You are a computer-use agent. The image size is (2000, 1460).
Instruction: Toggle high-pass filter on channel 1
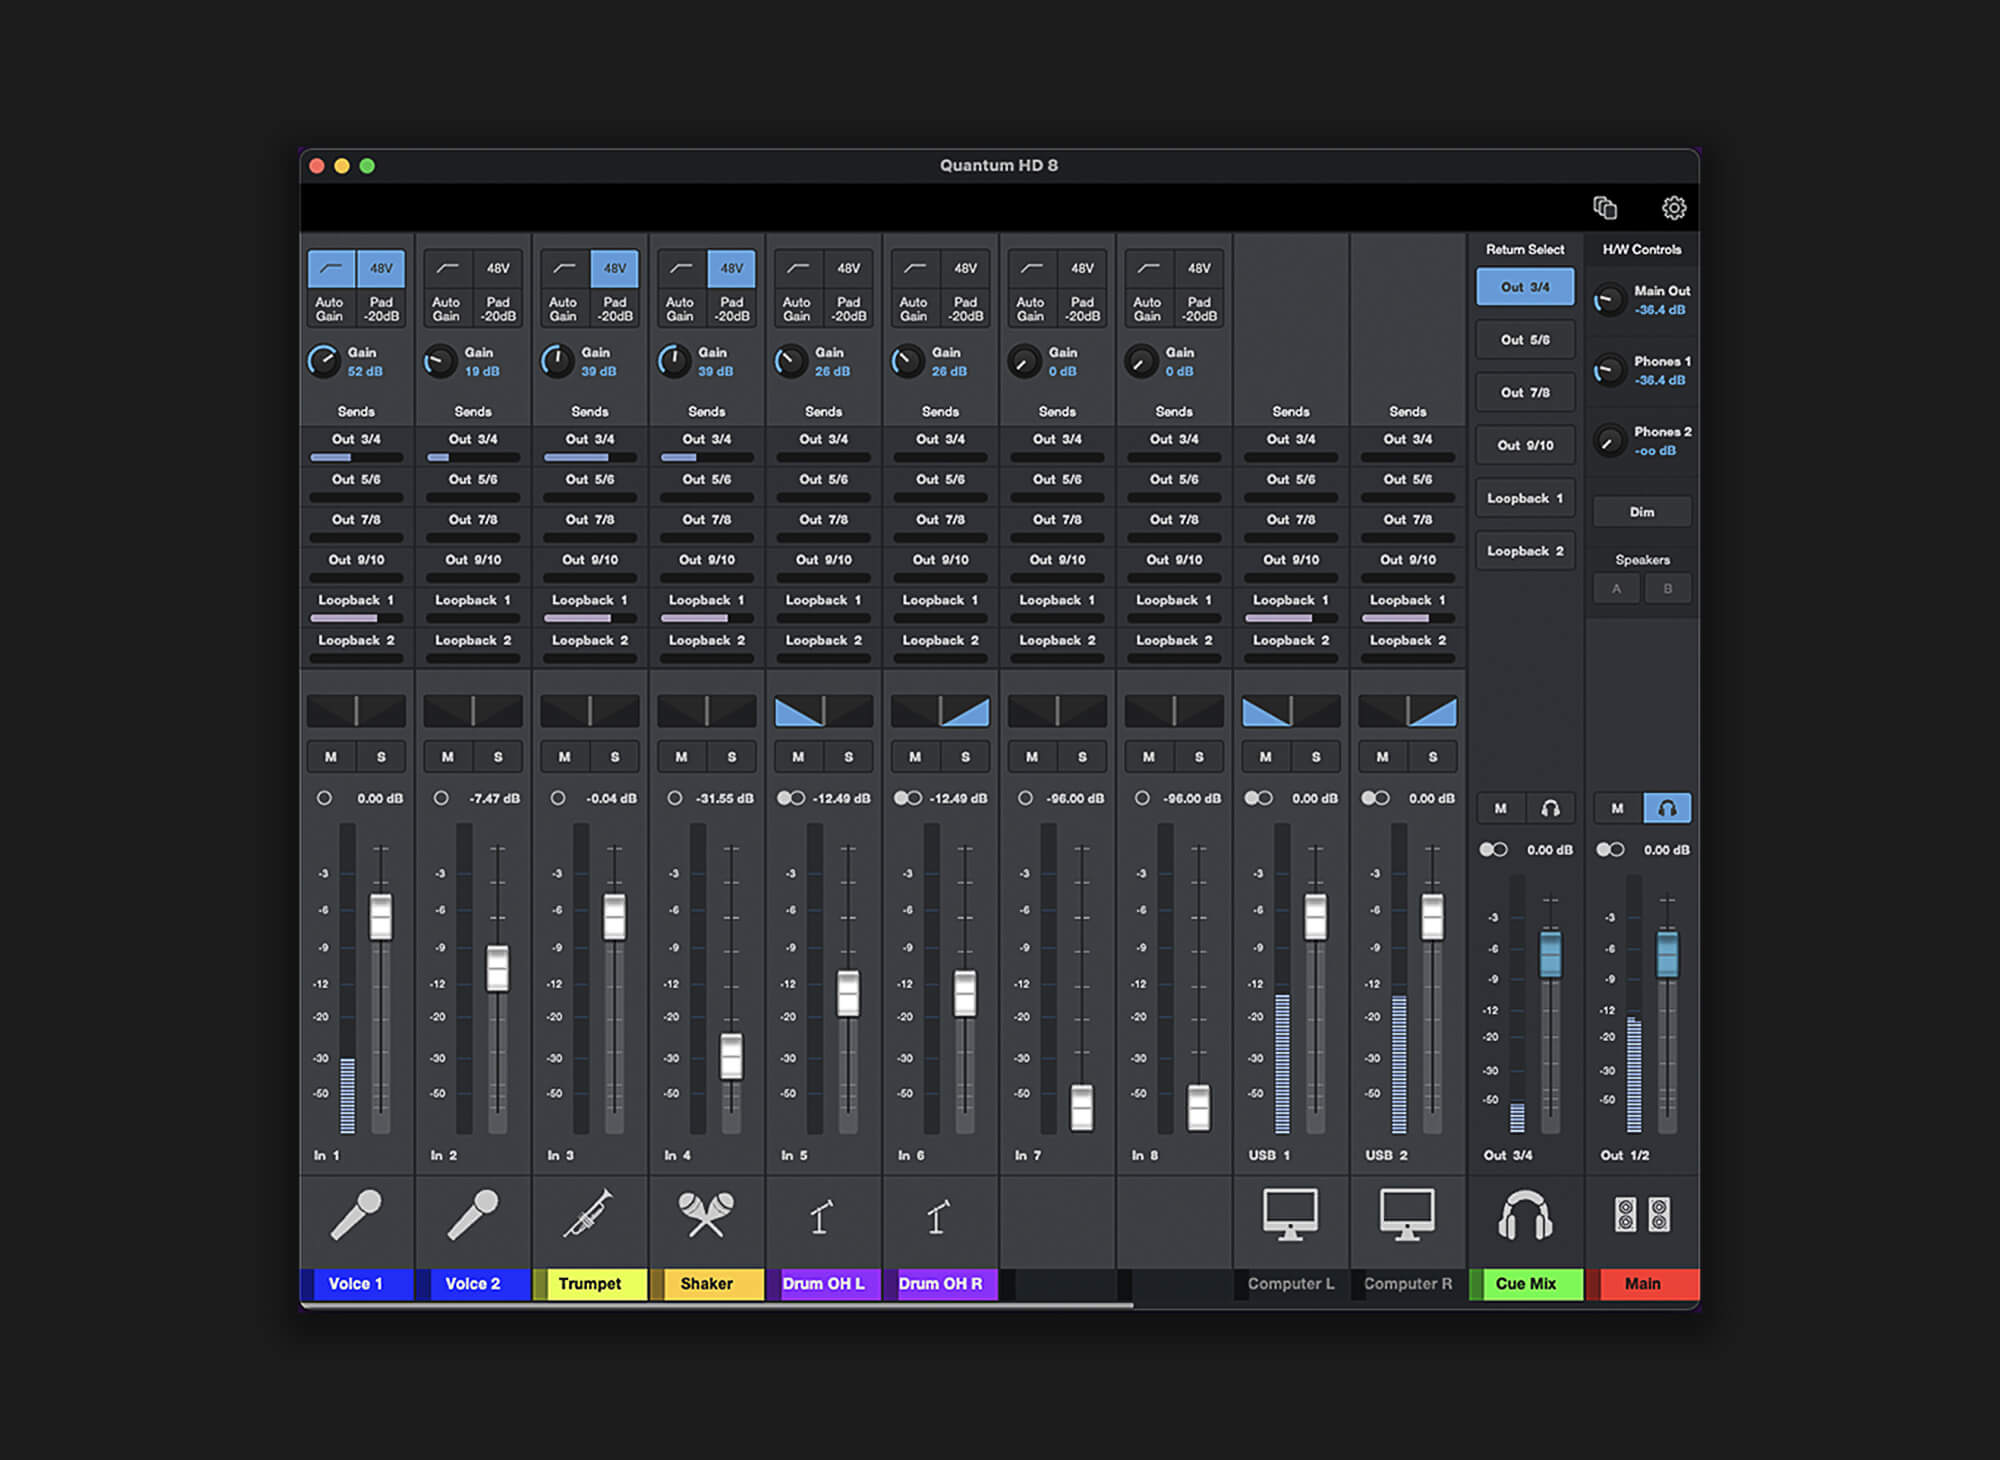pos(331,268)
